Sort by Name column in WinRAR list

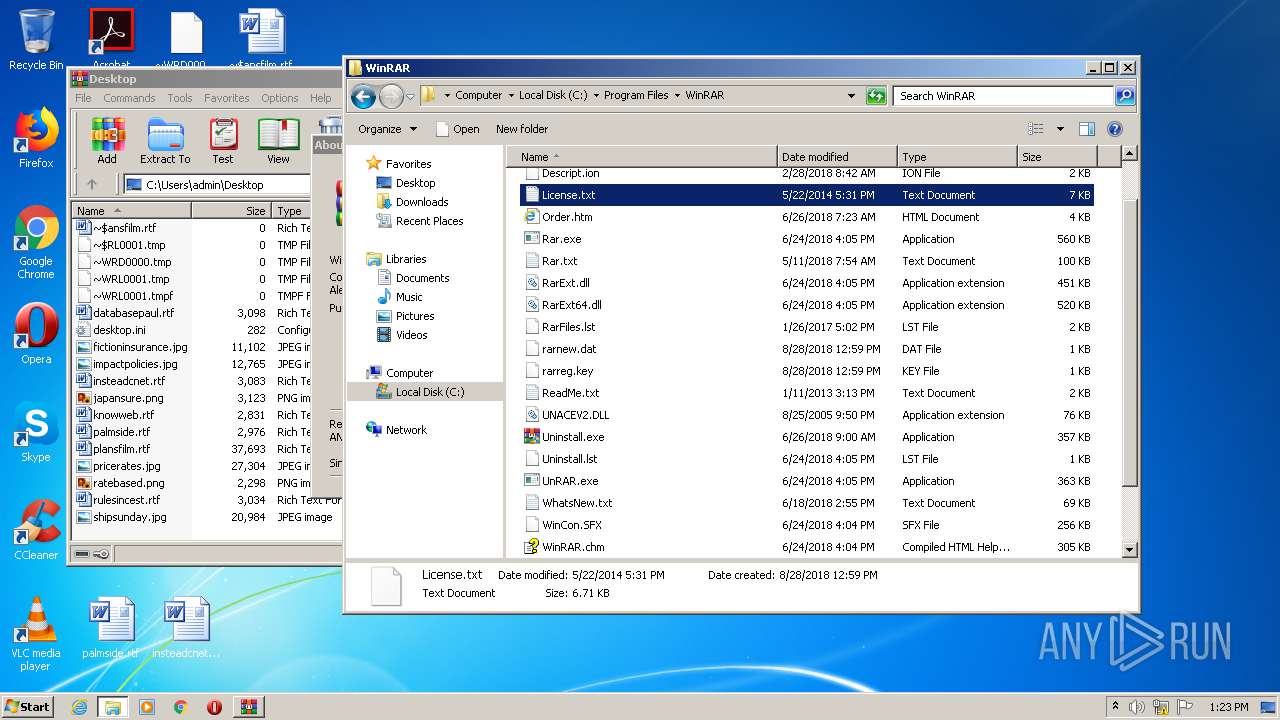[131, 211]
